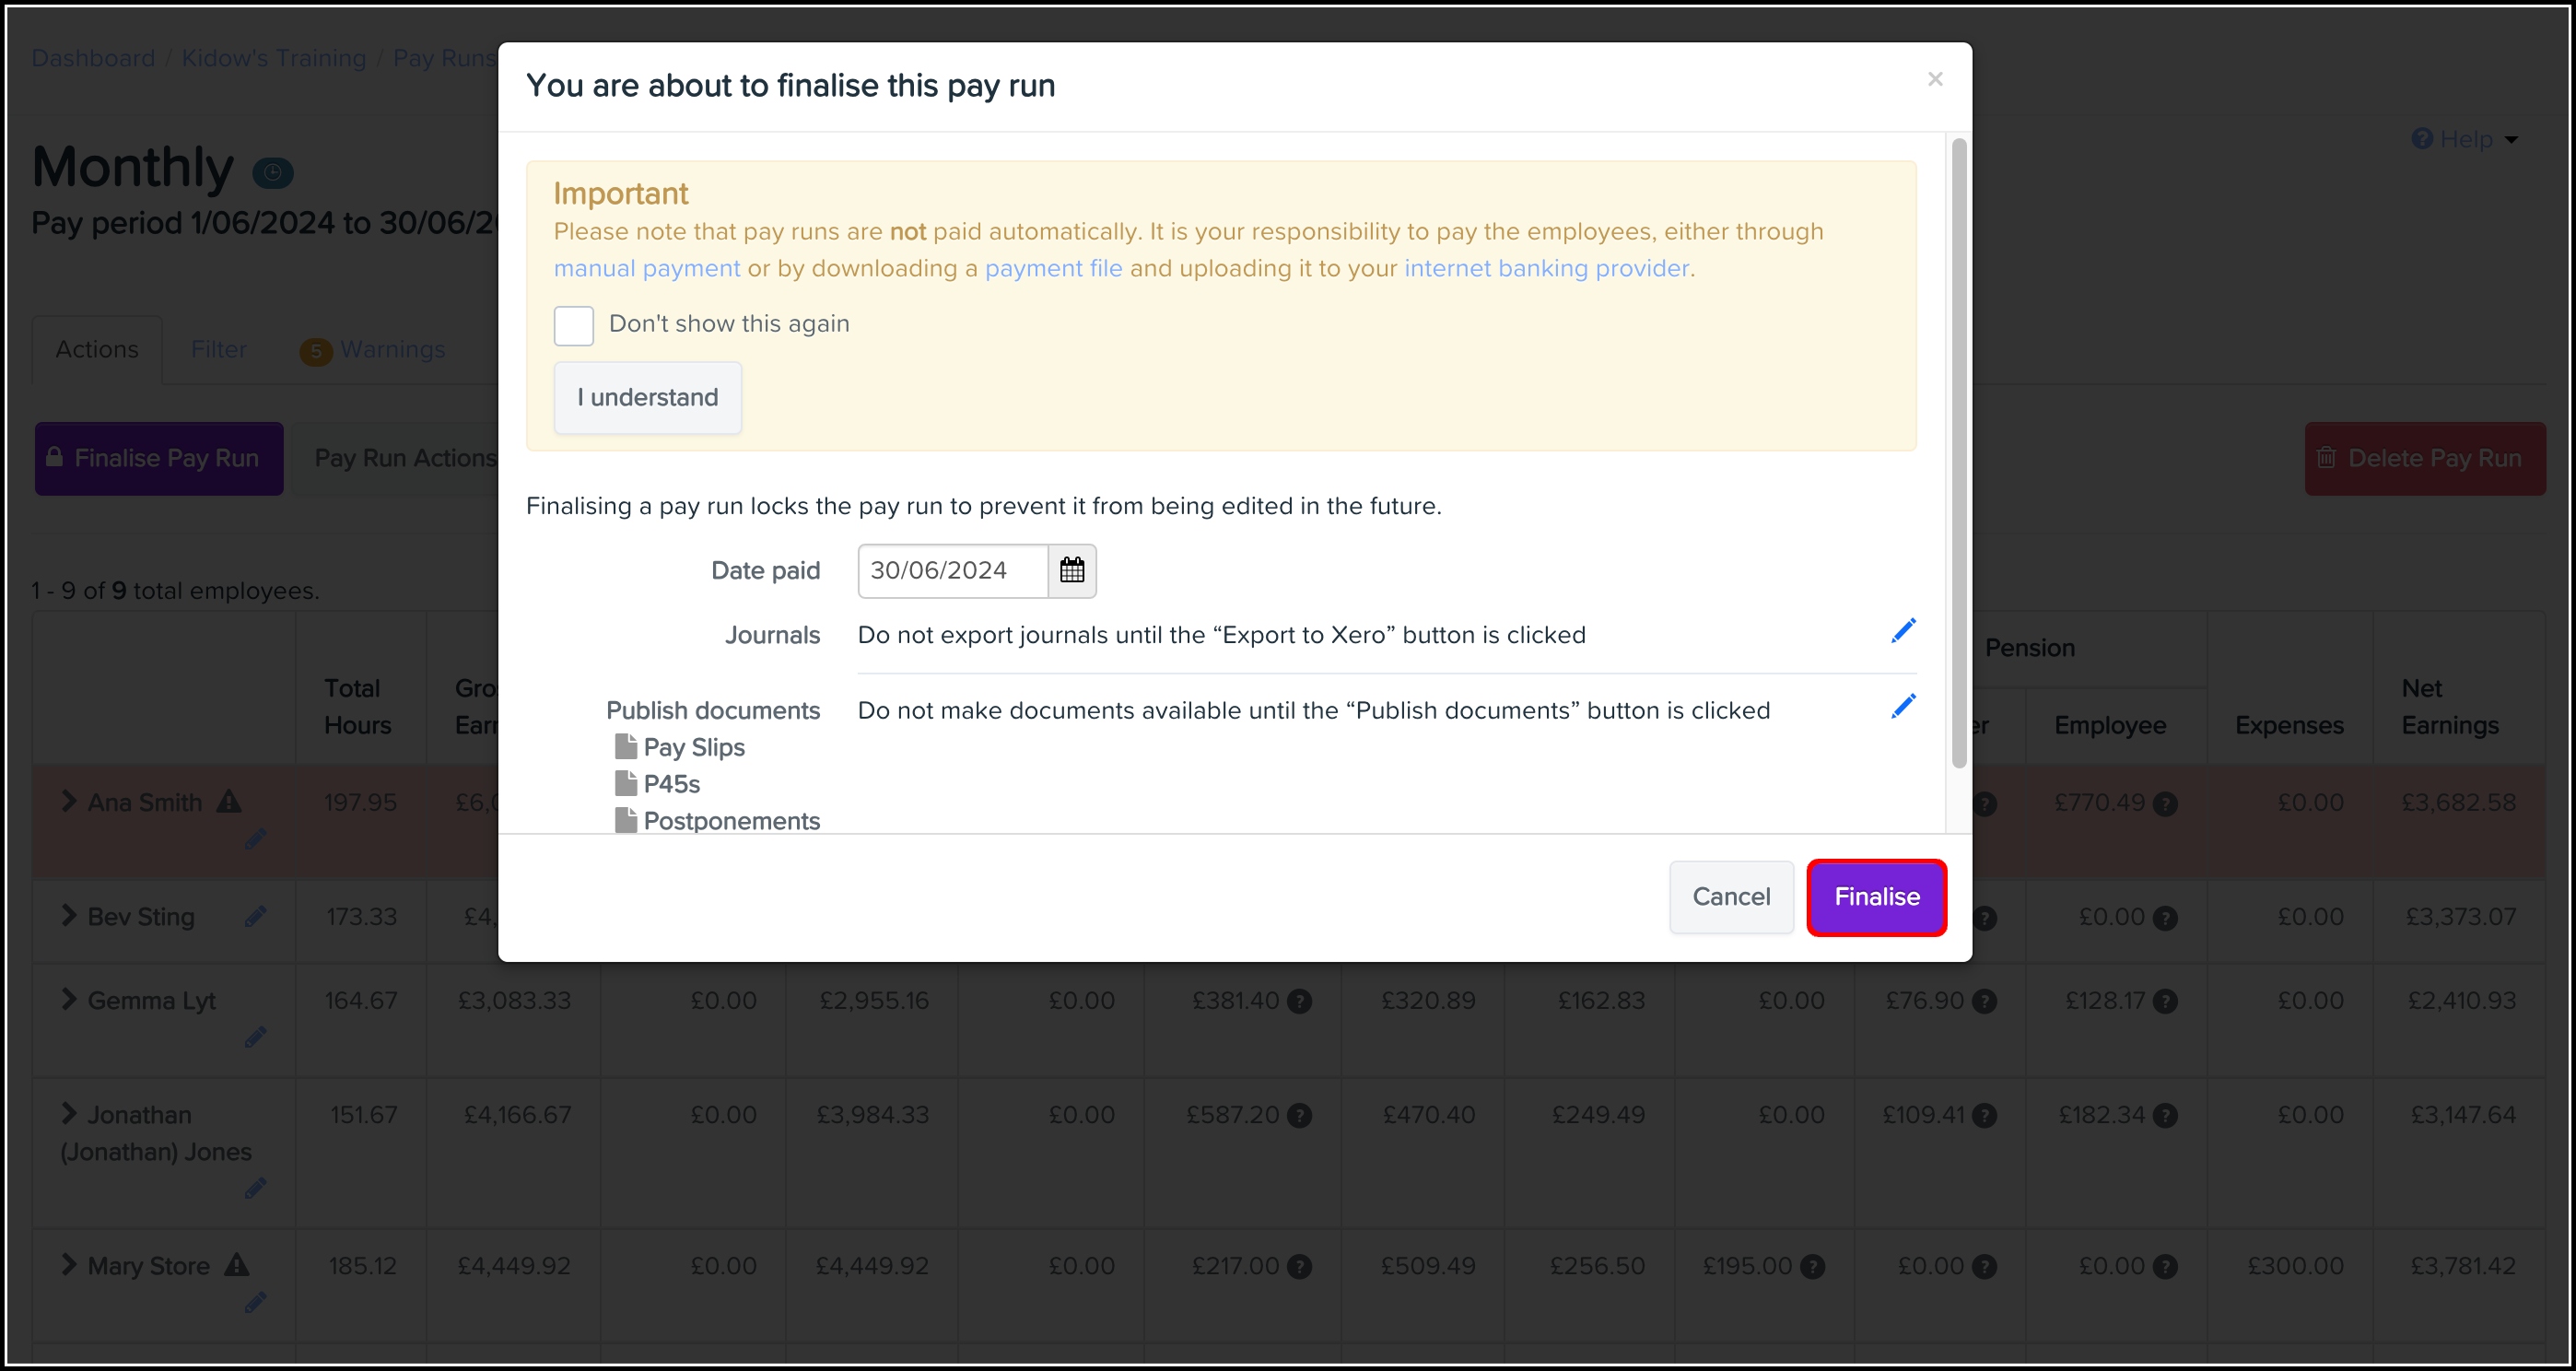Image resolution: width=2576 pixels, height=1371 pixels.
Task: Click the dialog's vertical scrollbar
Action: coord(1959,453)
